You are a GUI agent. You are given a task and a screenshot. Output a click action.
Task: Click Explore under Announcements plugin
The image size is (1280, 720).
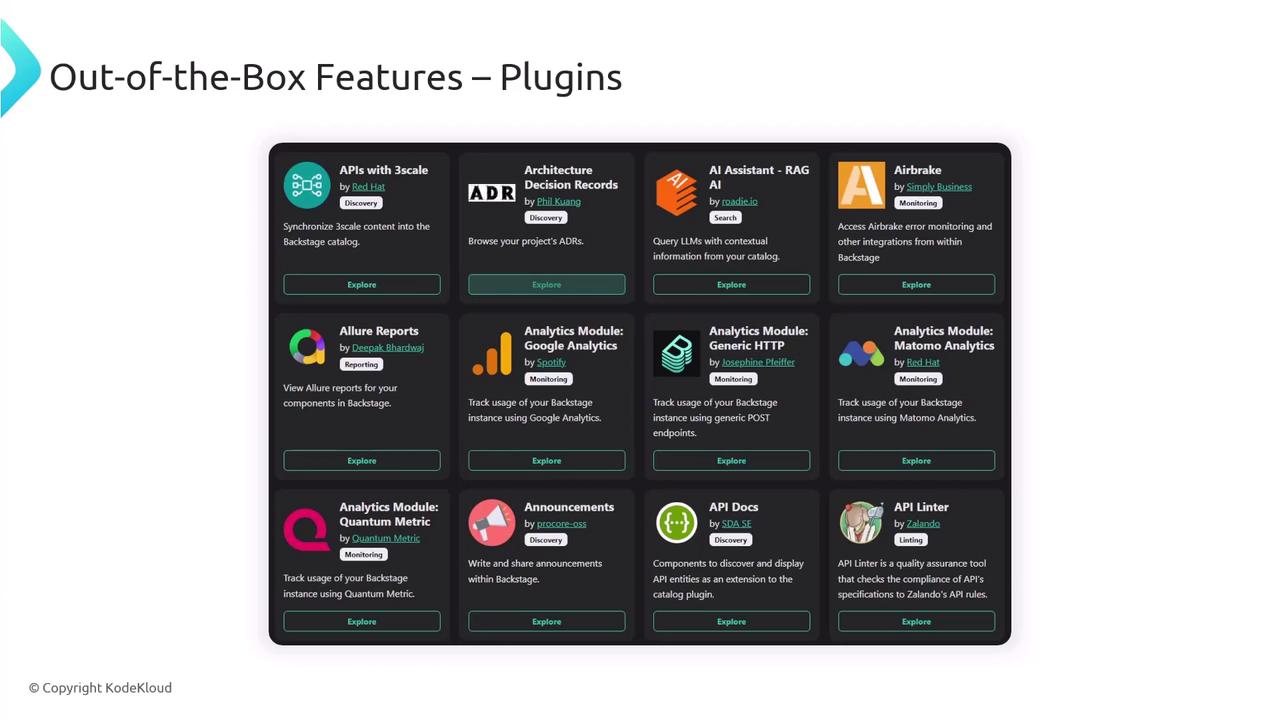(547, 622)
